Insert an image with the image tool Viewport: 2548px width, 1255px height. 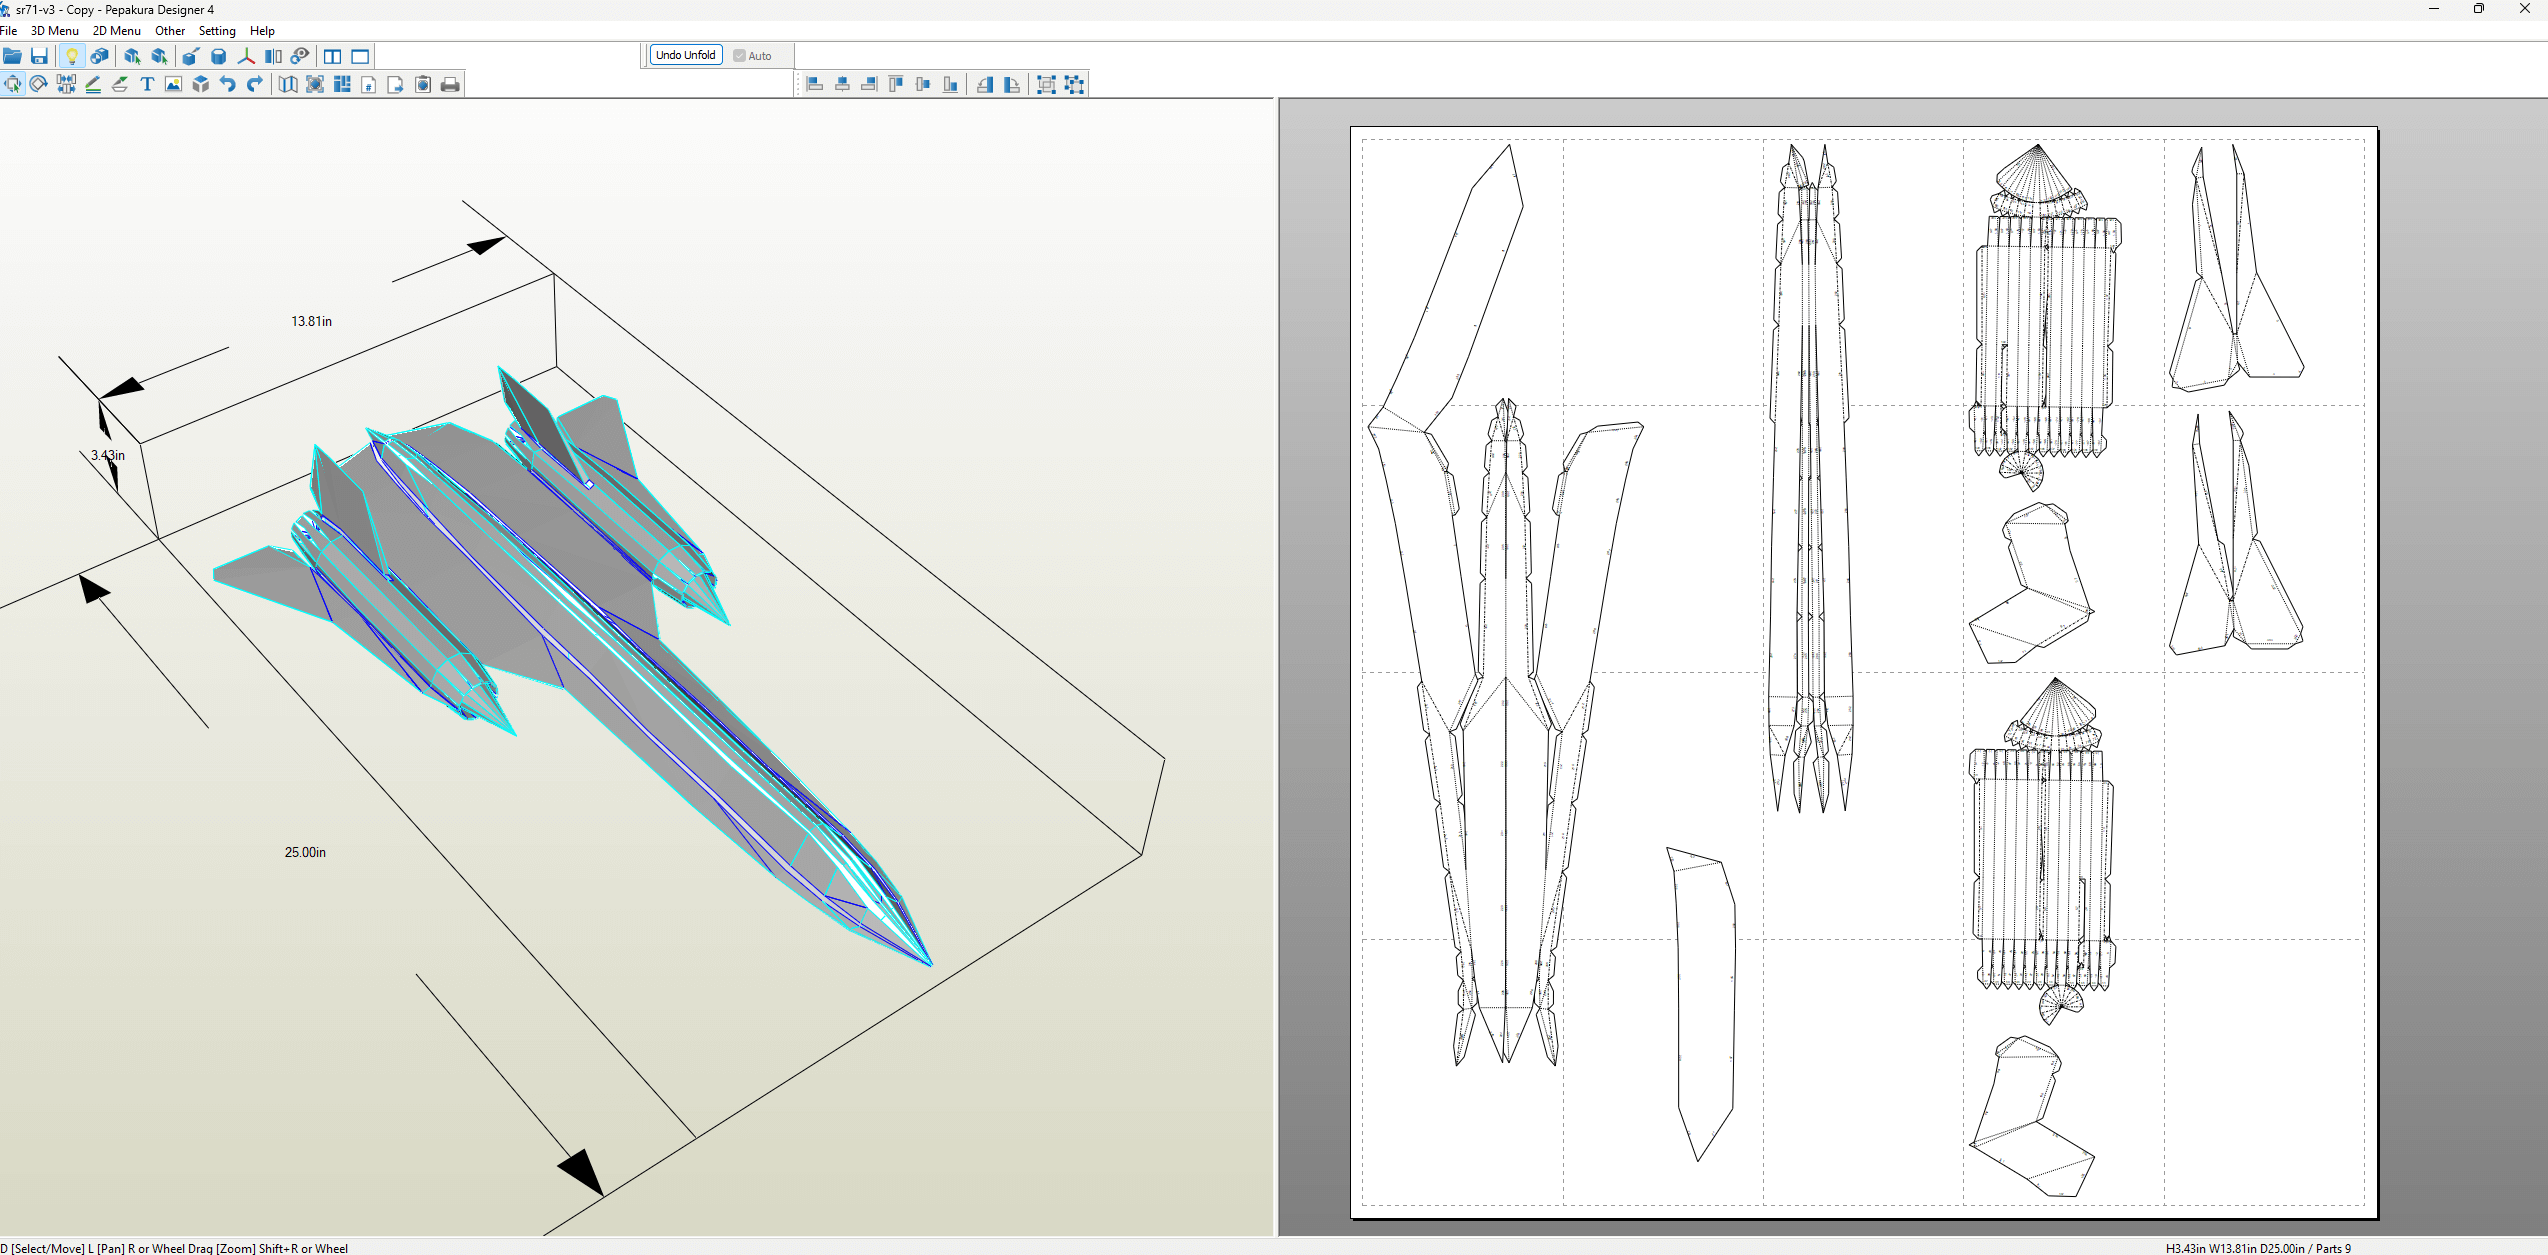174,84
